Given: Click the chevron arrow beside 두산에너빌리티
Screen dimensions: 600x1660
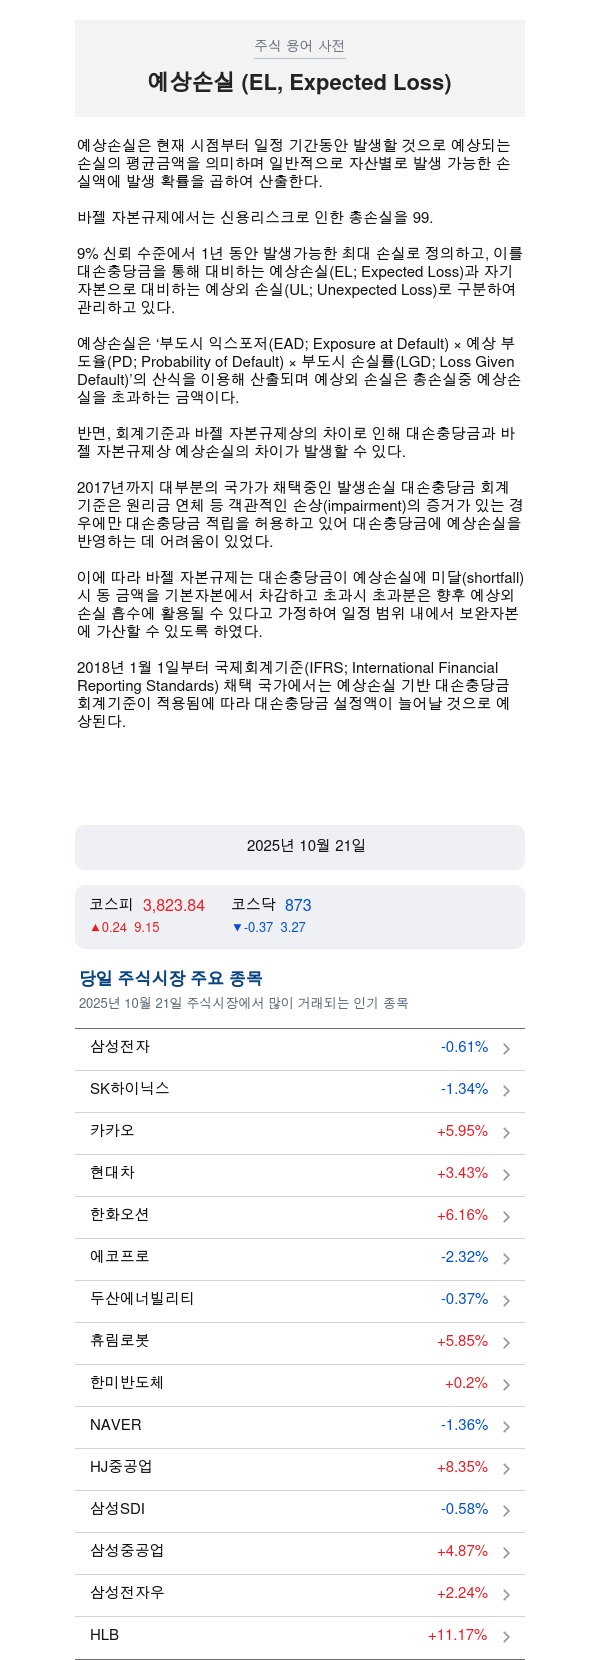Looking at the screenshot, I should coord(506,1301).
